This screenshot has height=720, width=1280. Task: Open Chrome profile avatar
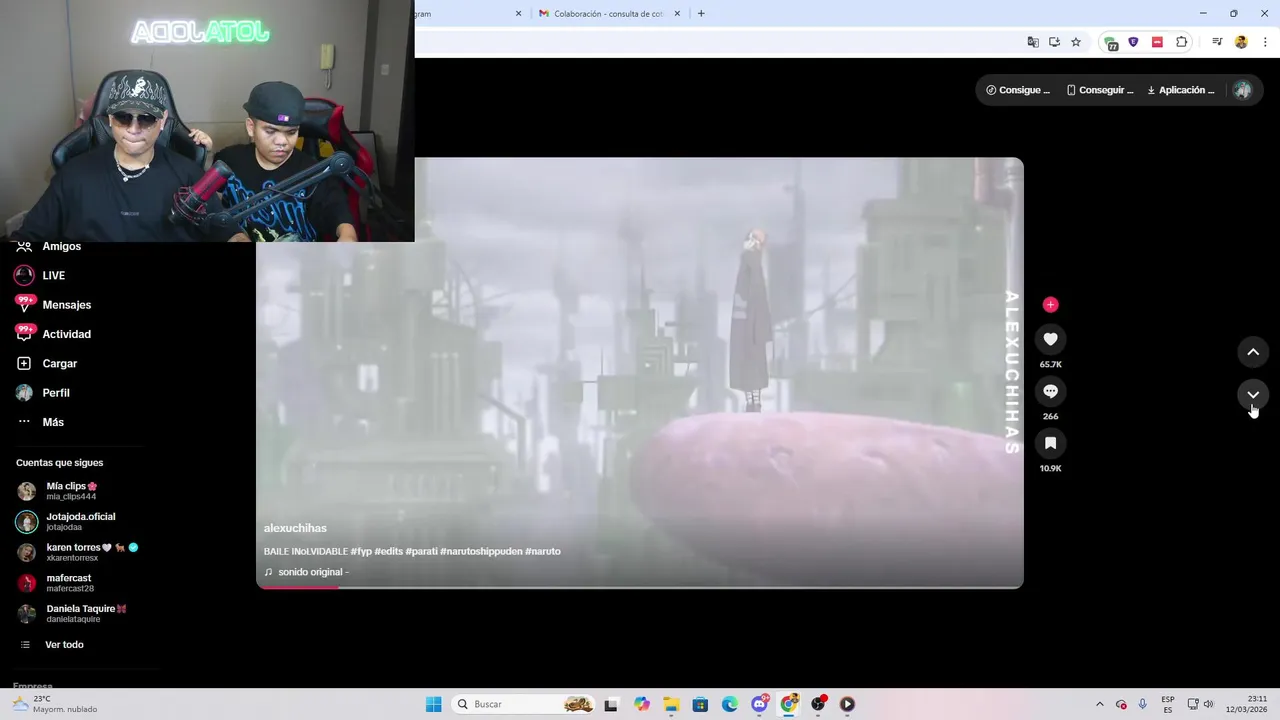point(1241,42)
